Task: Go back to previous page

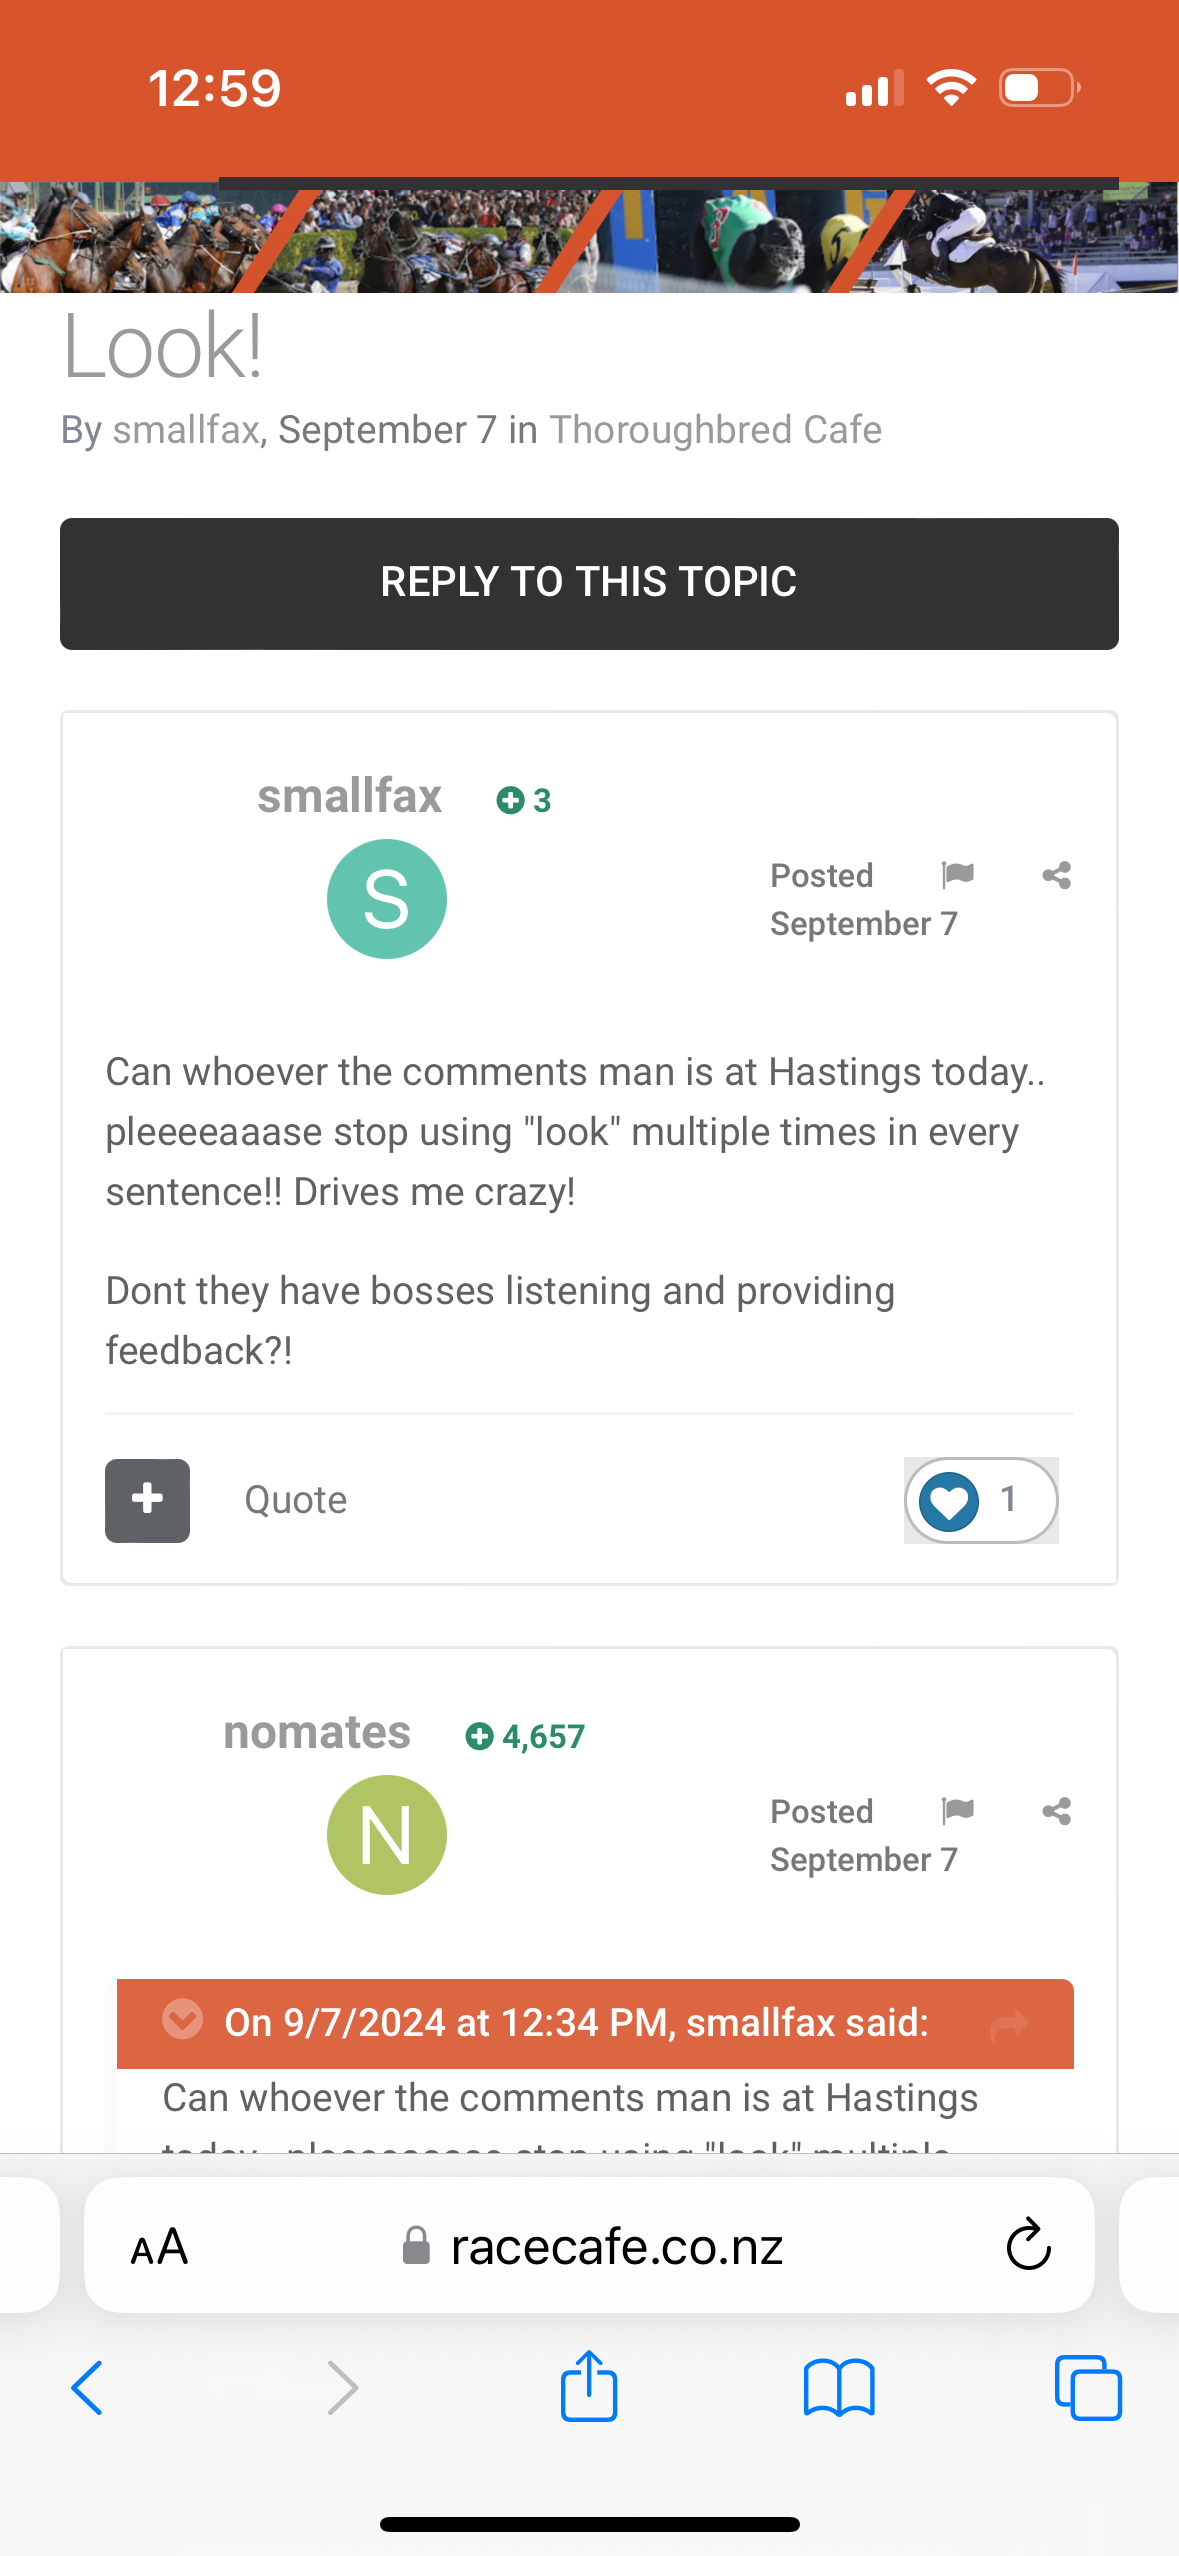Action: (x=88, y=2388)
